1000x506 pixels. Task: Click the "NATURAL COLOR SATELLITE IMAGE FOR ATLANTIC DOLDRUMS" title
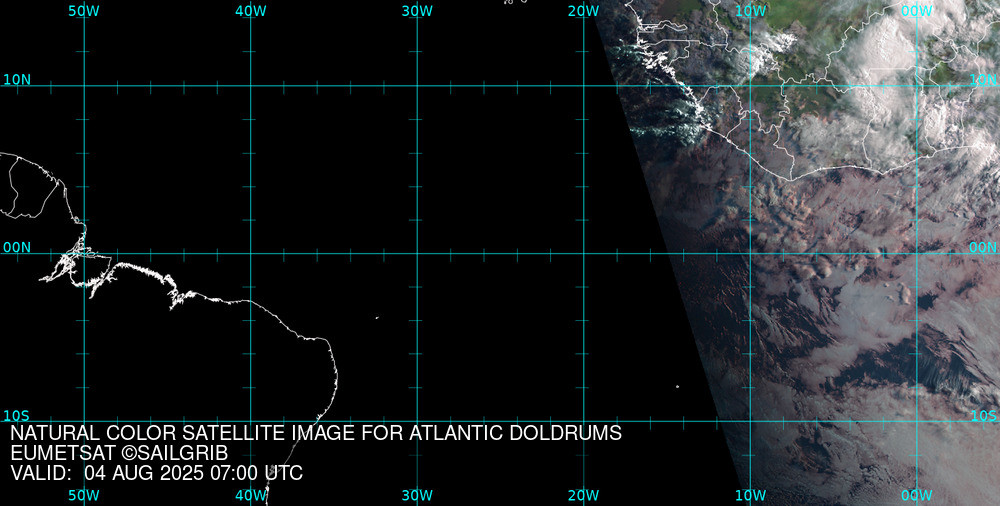[x=316, y=433]
